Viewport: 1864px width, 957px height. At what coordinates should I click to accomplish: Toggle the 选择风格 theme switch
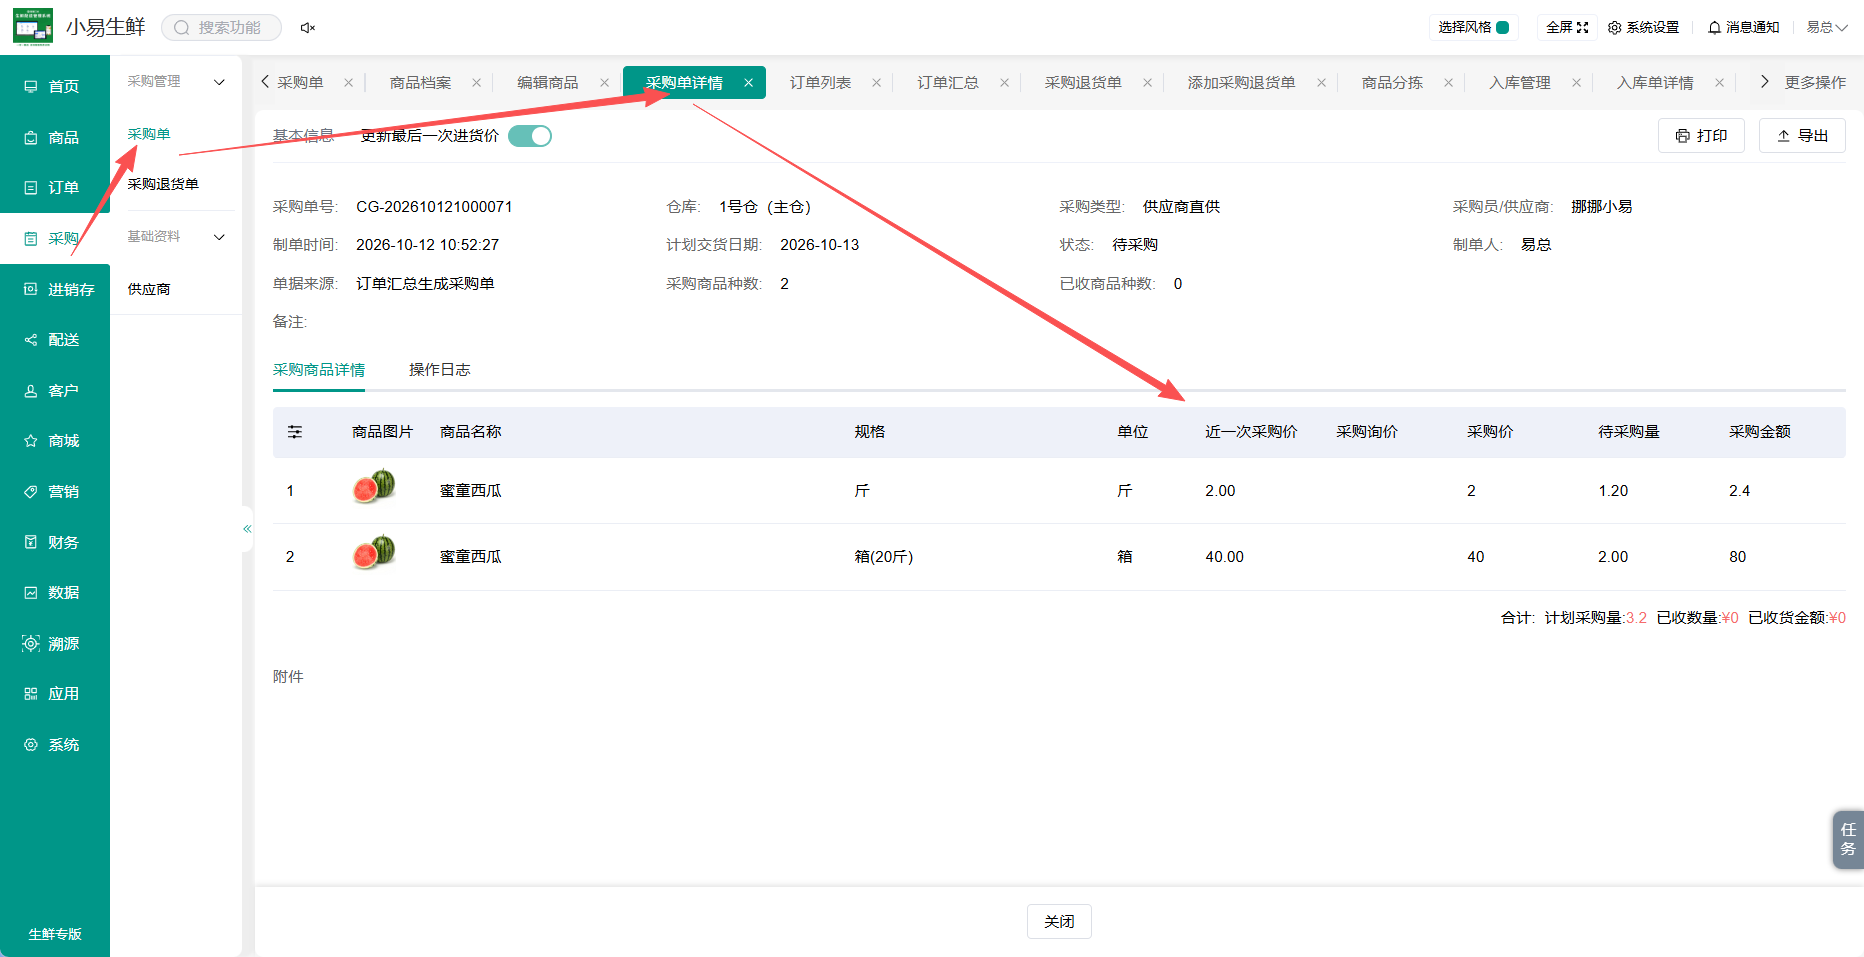tap(1502, 28)
